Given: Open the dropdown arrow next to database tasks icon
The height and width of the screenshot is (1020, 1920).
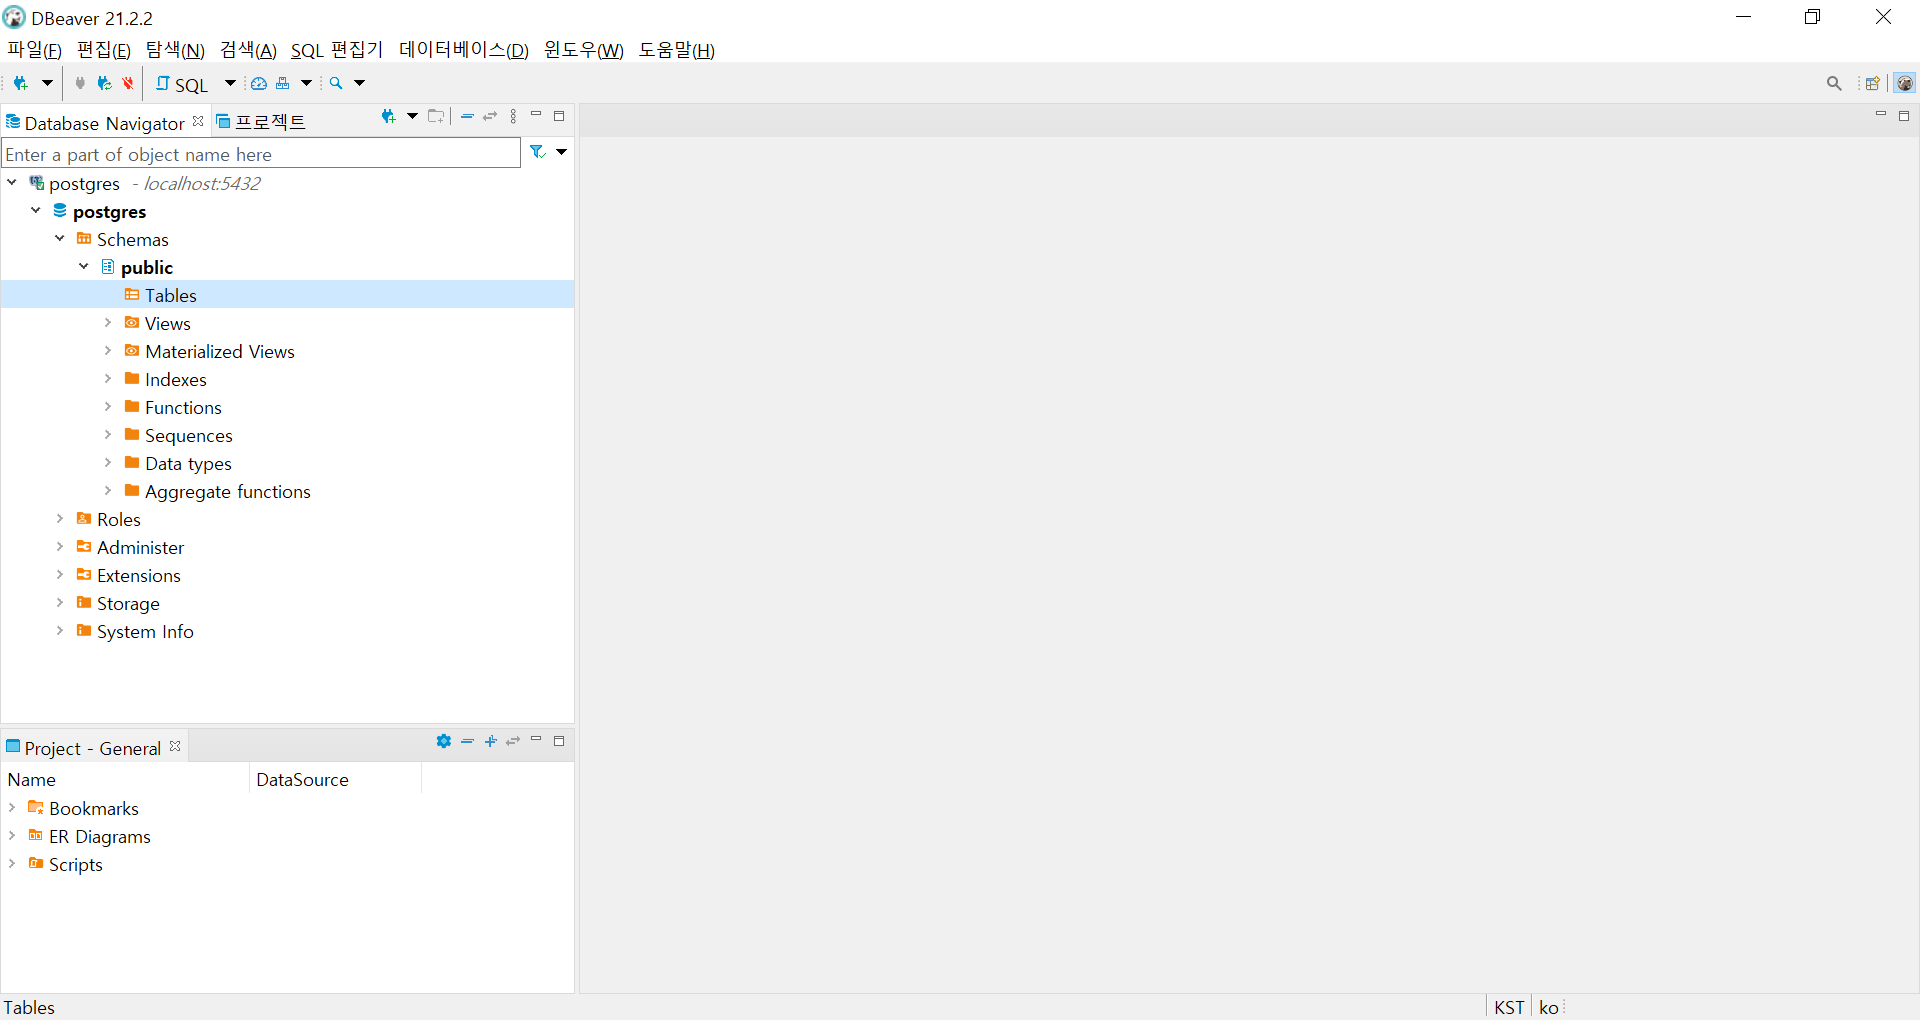Looking at the screenshot, I should pyautogui.click(x=307, y=84).
